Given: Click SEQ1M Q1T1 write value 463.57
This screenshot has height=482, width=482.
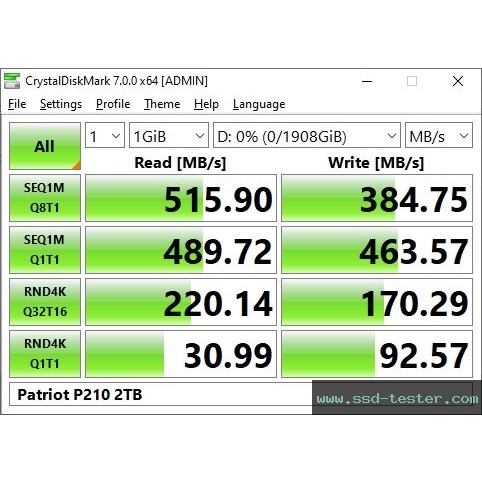Looking at the screenshot, I should click(377, 250).
